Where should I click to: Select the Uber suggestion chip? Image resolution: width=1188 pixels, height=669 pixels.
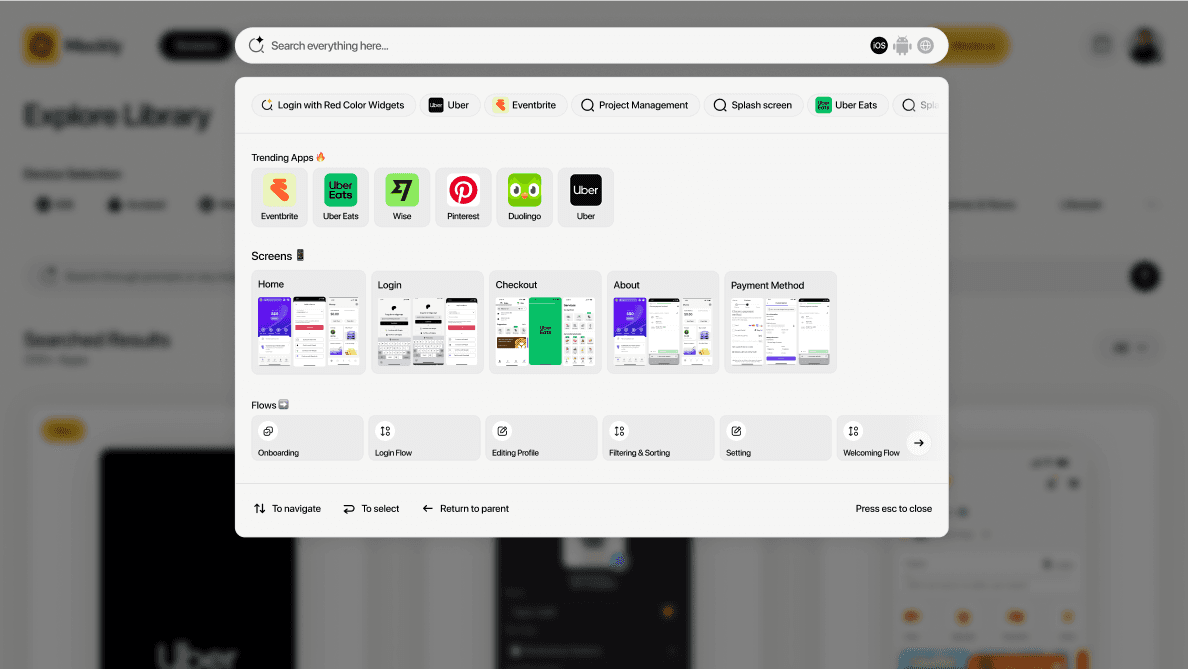coord(449,105)
